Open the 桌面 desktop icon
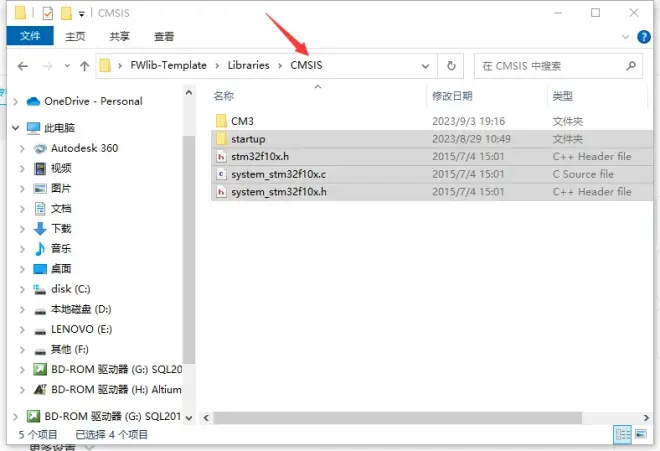 pos(40,269)
